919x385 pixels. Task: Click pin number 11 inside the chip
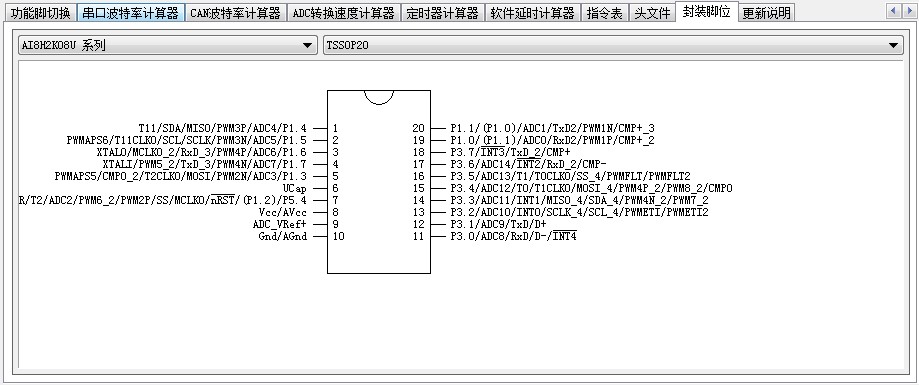[x=418, y=236]
